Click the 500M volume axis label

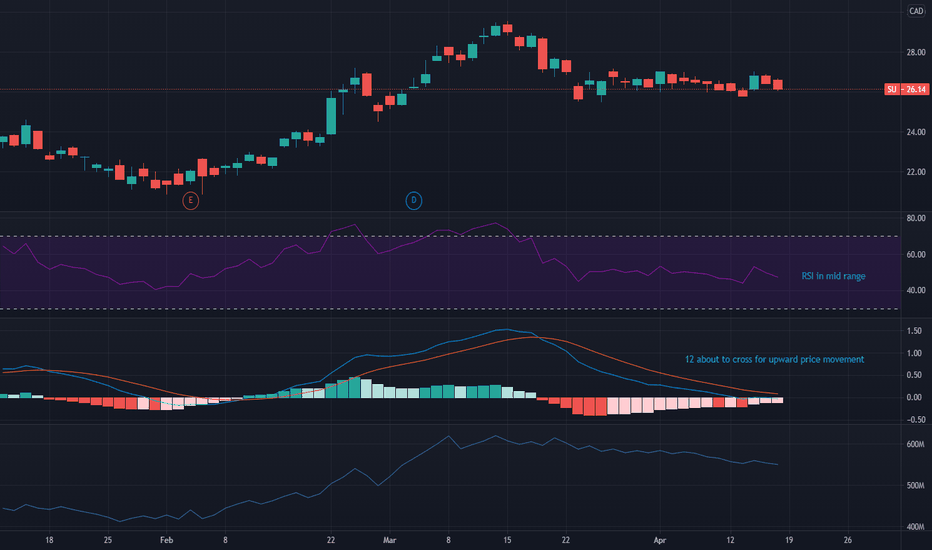point(915,486)
